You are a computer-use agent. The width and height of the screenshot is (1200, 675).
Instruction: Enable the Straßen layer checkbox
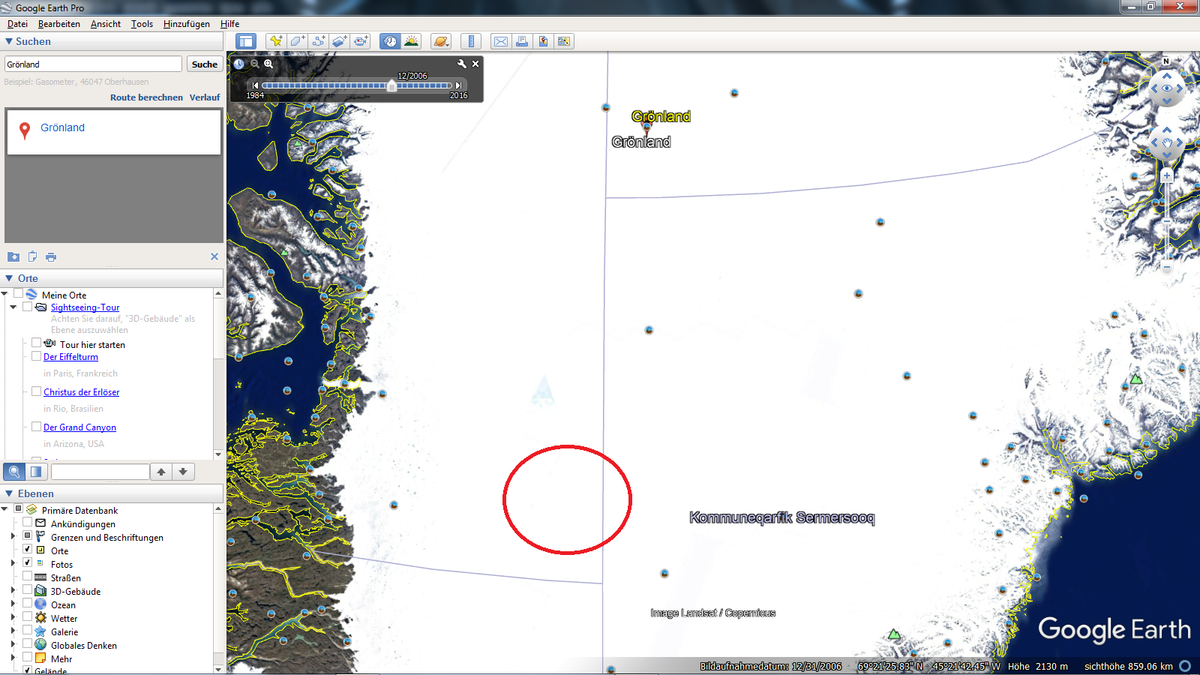[x=28, y=578]
